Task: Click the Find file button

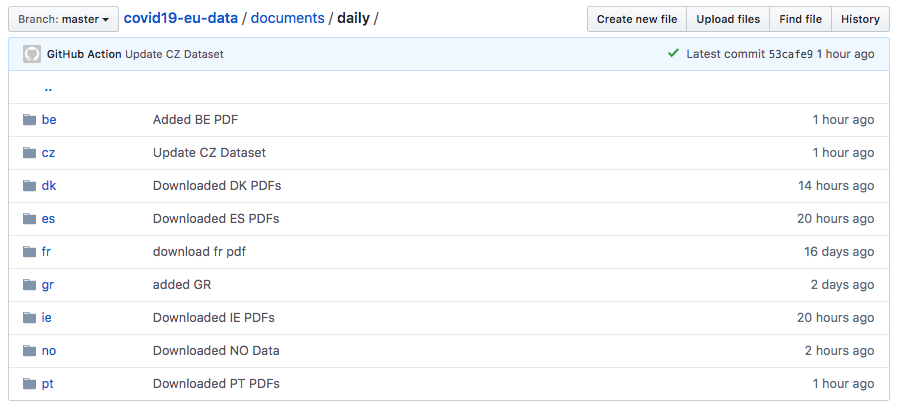Action: (800, 19)
